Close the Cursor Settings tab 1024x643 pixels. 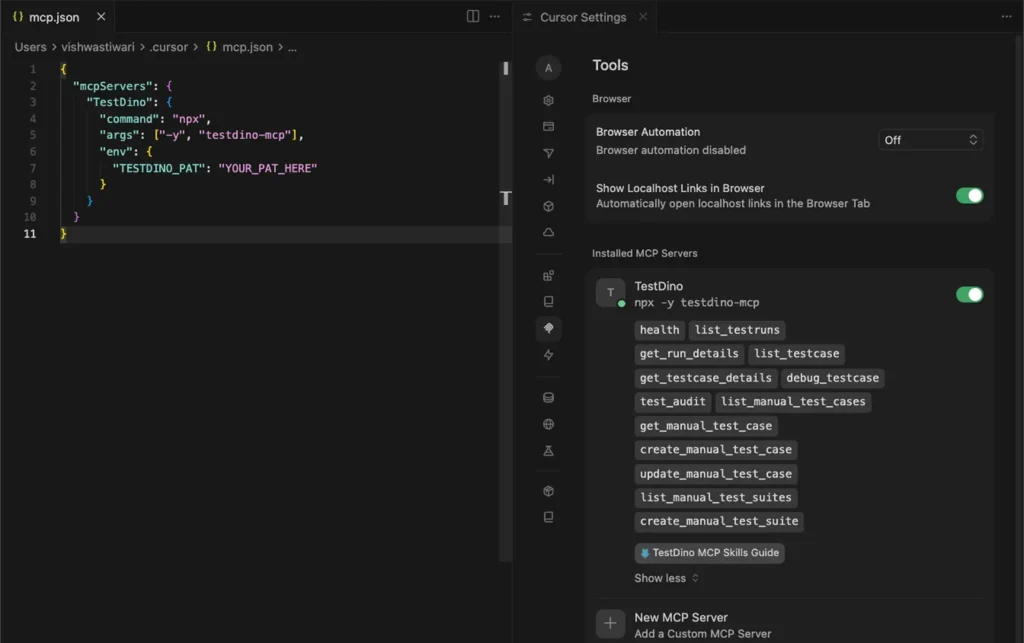(x=643, y=16)
